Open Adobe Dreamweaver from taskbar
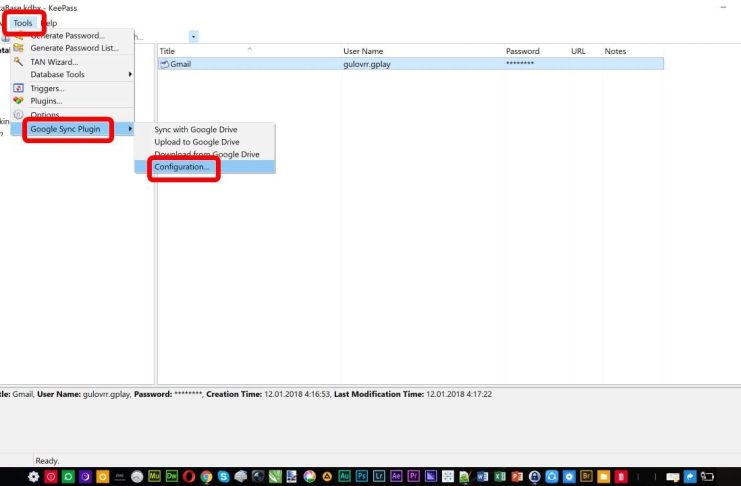The image size is (741, 486). [x=172, y=476]
